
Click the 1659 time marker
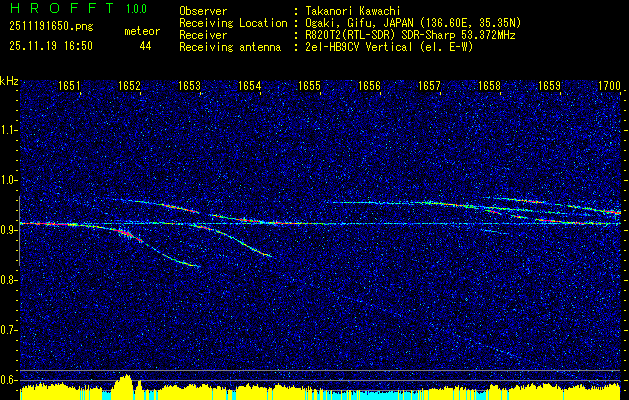(x=549, y=85)
